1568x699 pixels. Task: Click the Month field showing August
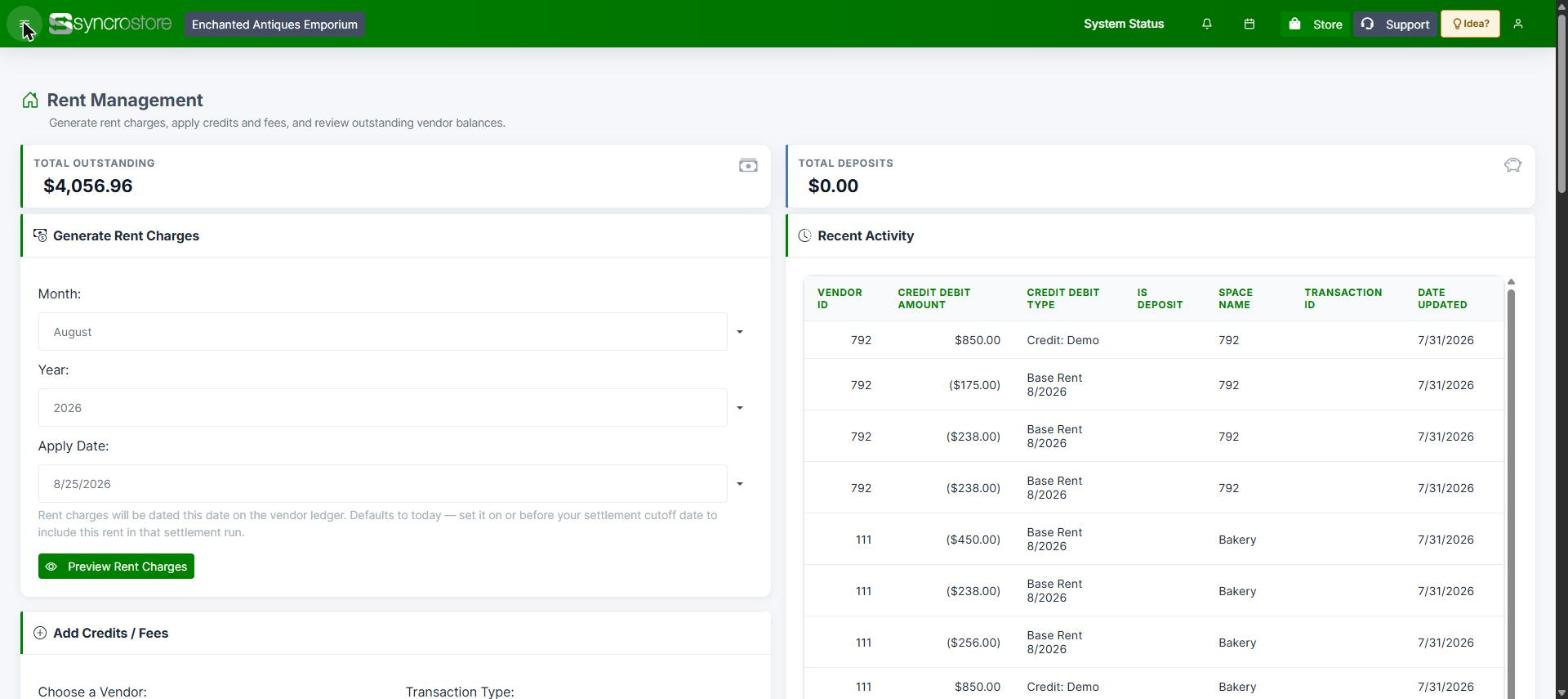click(382, 332)
